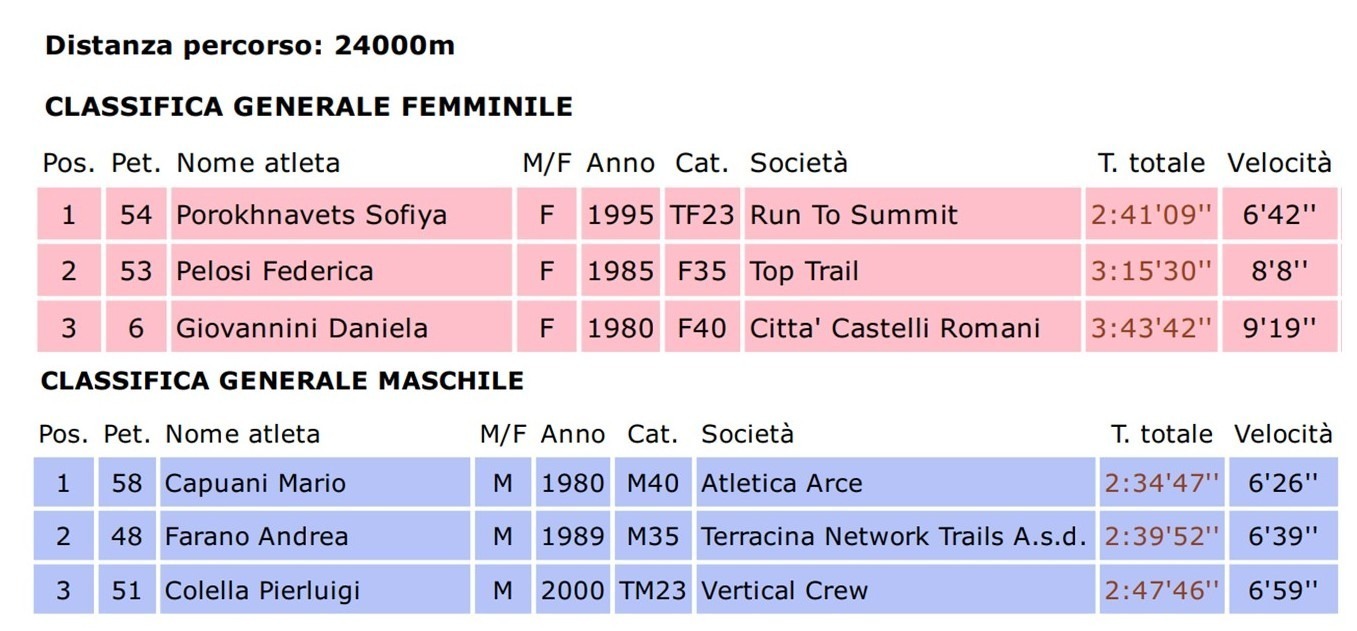This screenshot has height=631, width=1357.
Task: Select the Giovannini Daniela row name
Action: (341, 327)
